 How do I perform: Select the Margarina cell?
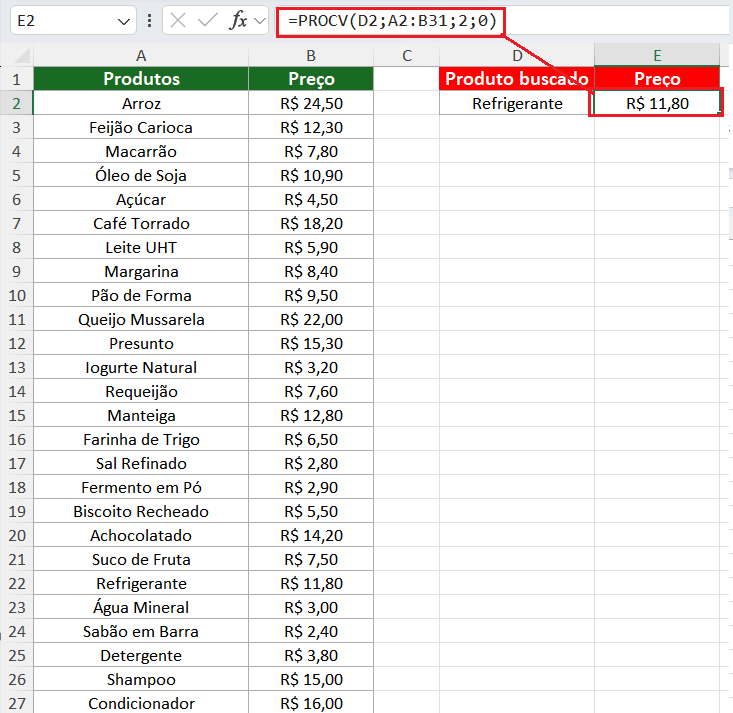click(x=141, y=271)
